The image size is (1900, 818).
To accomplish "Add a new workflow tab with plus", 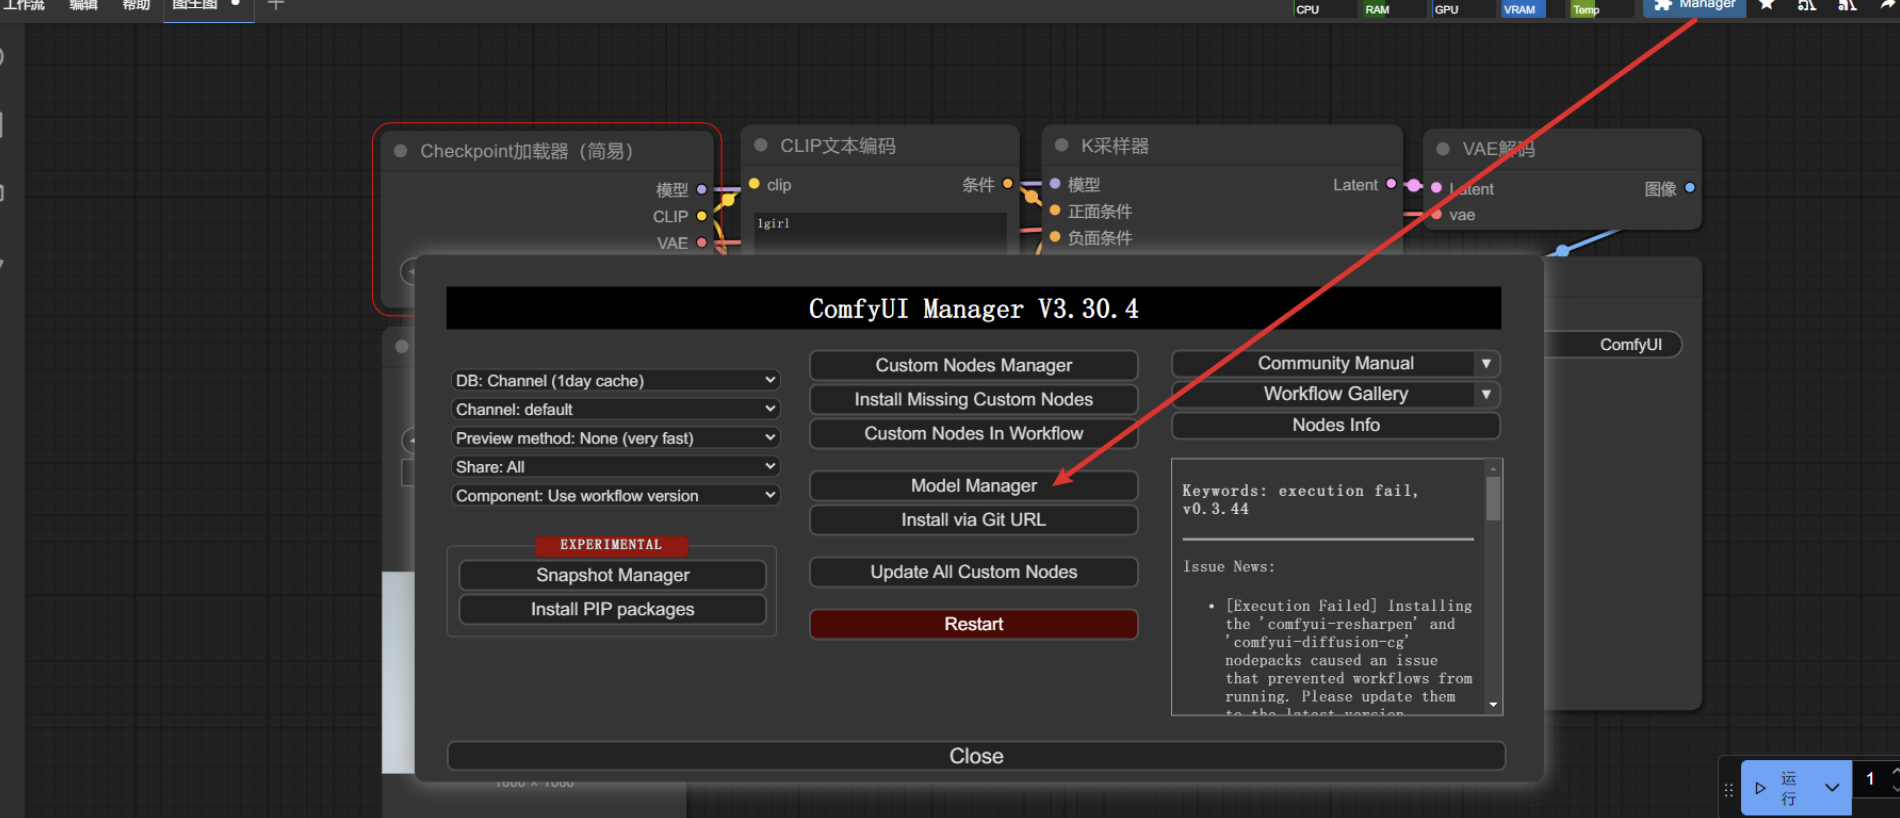I will pos(276,5).
